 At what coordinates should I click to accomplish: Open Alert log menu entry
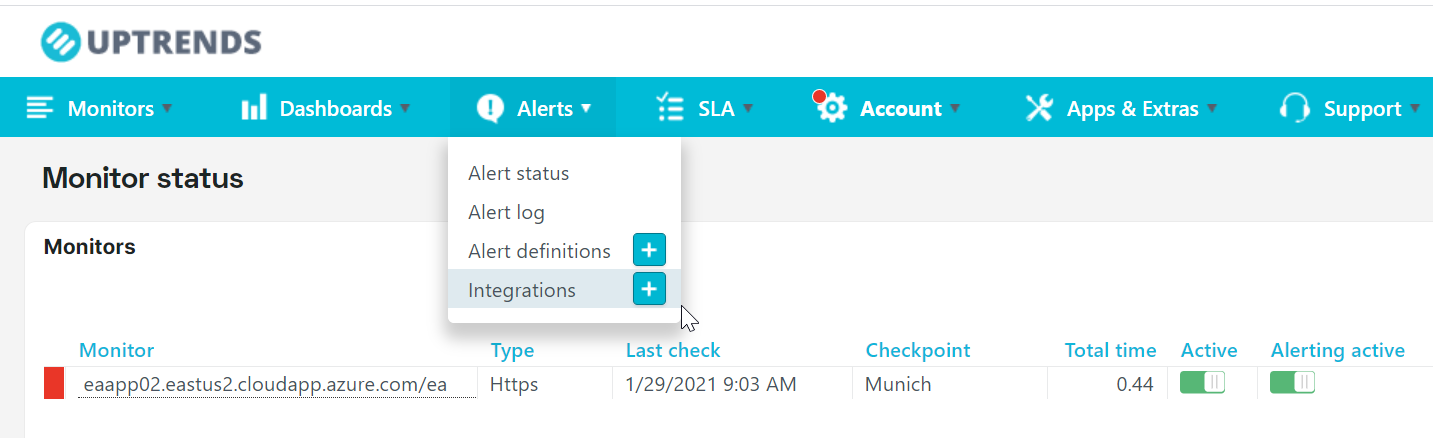[506, 212]
